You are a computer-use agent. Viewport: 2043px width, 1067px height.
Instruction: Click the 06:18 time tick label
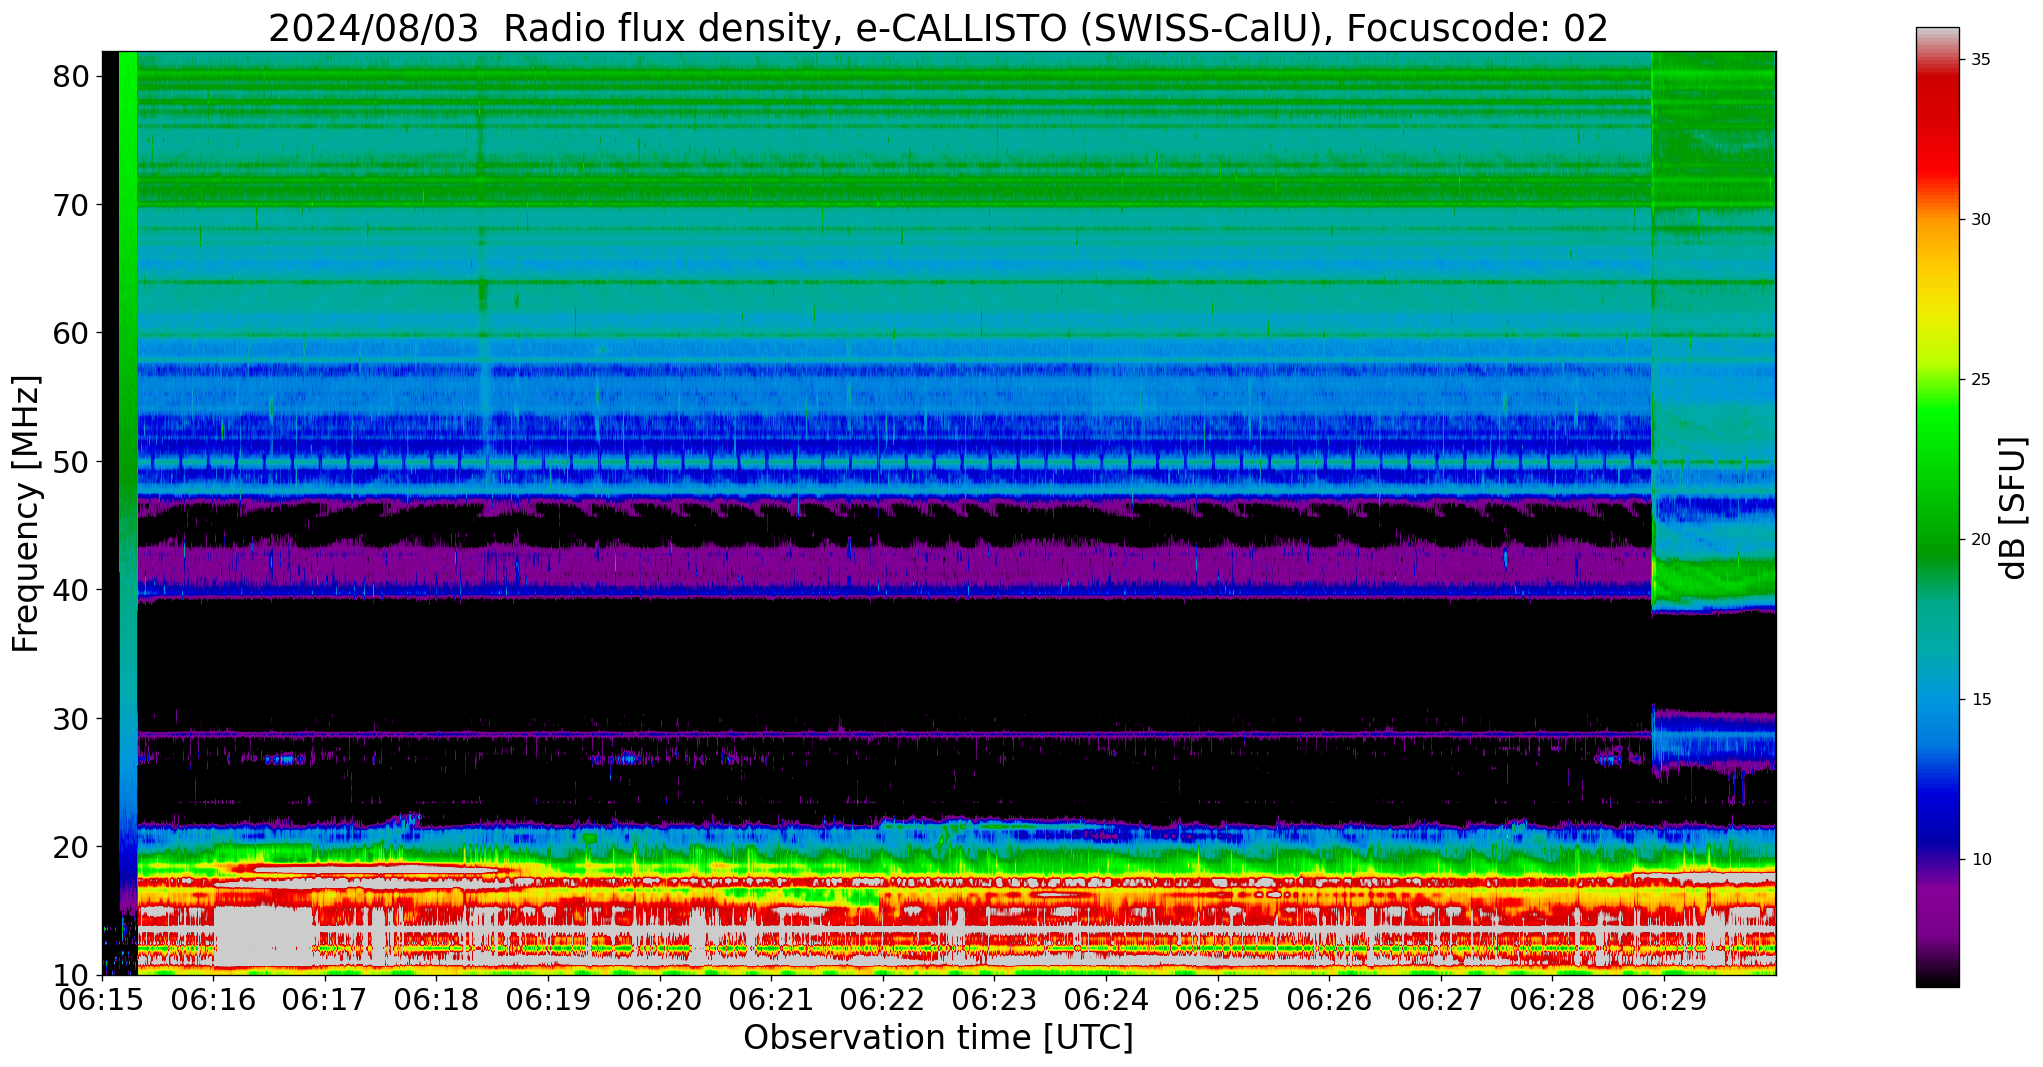[437, 999]
